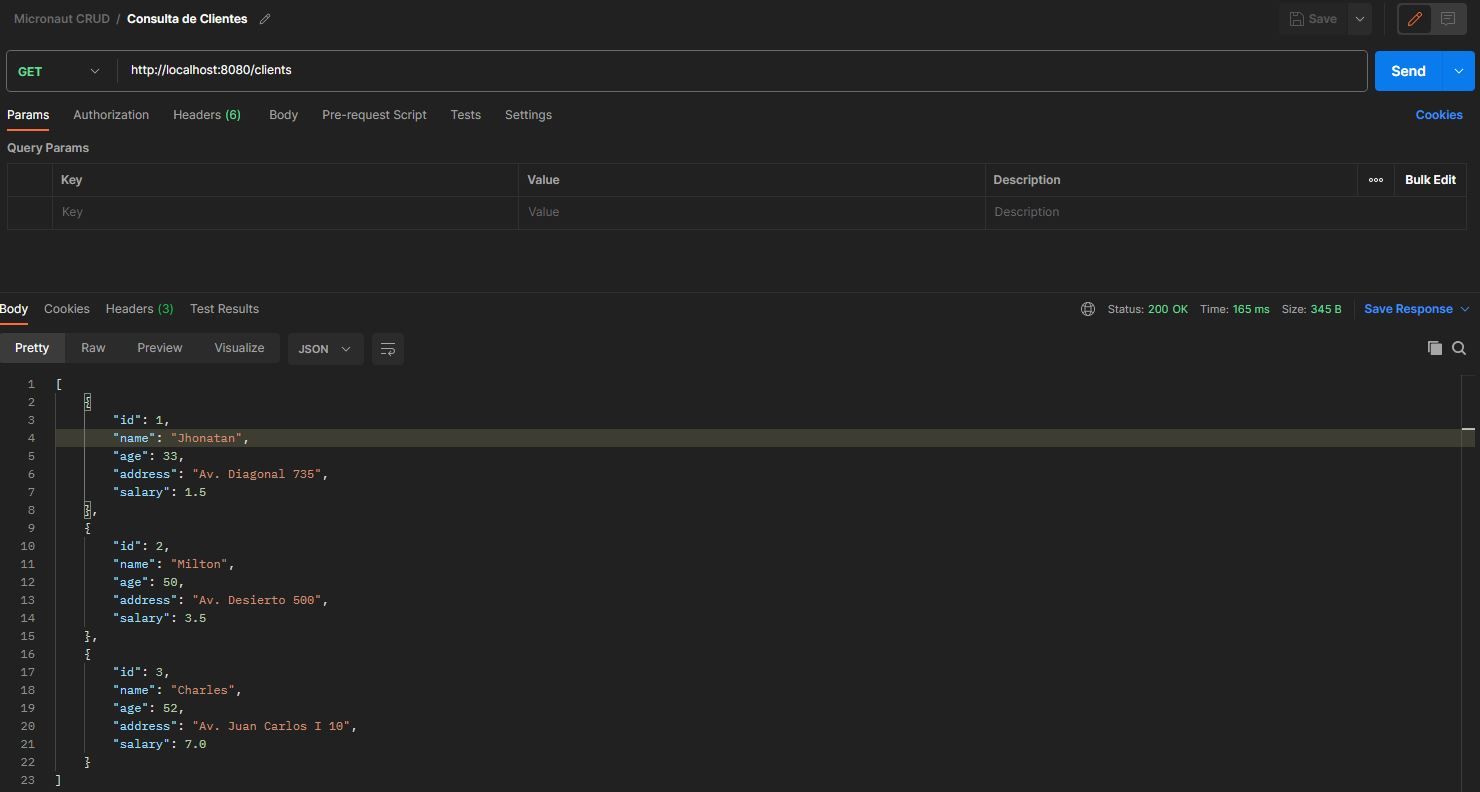Screen dimensions: 1480x792
Task: Collapse the JSON object at line 2
Action: click(x=88, y=402)
